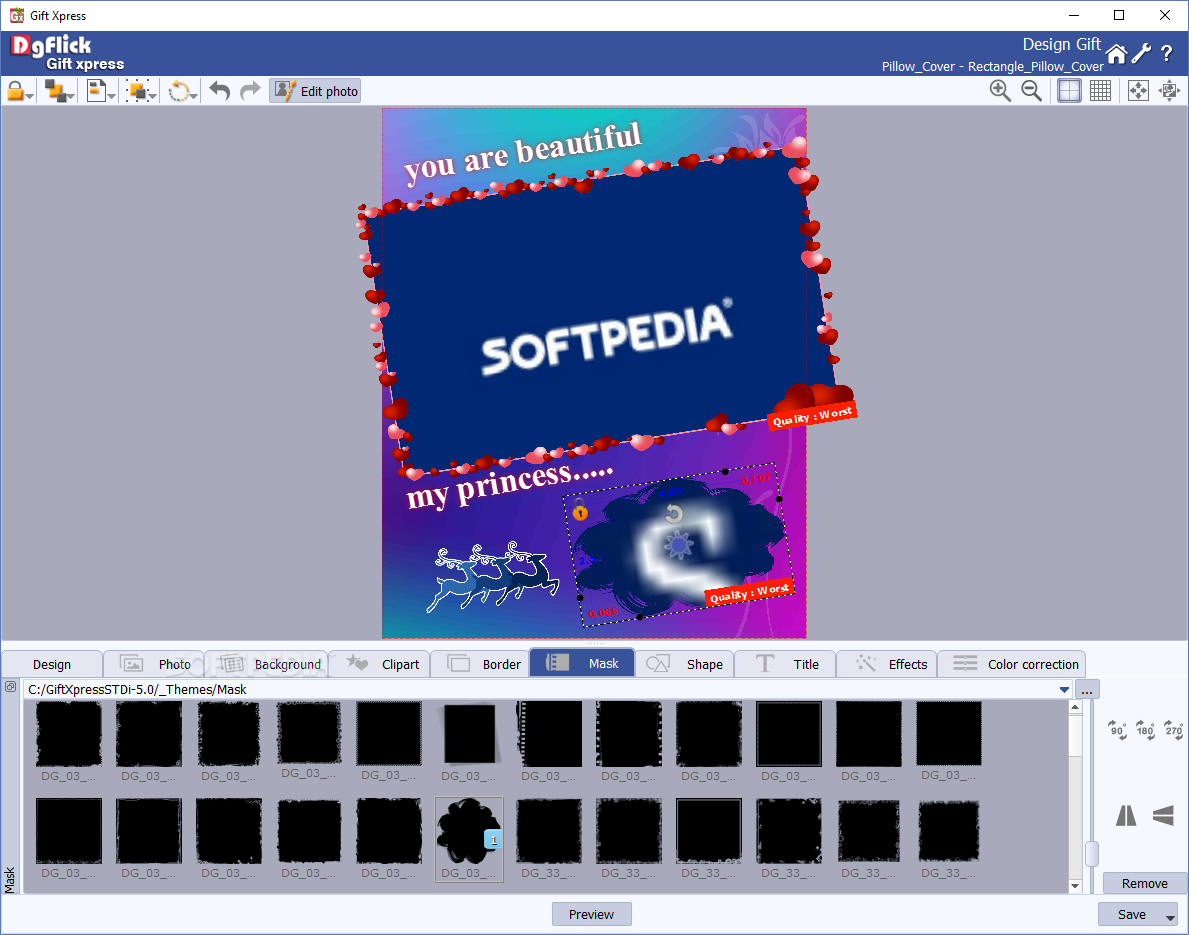Rotate the mask by 270 degrees
The width and height of the screenshot is (1189, 935).
click(x=1173, y=729)
